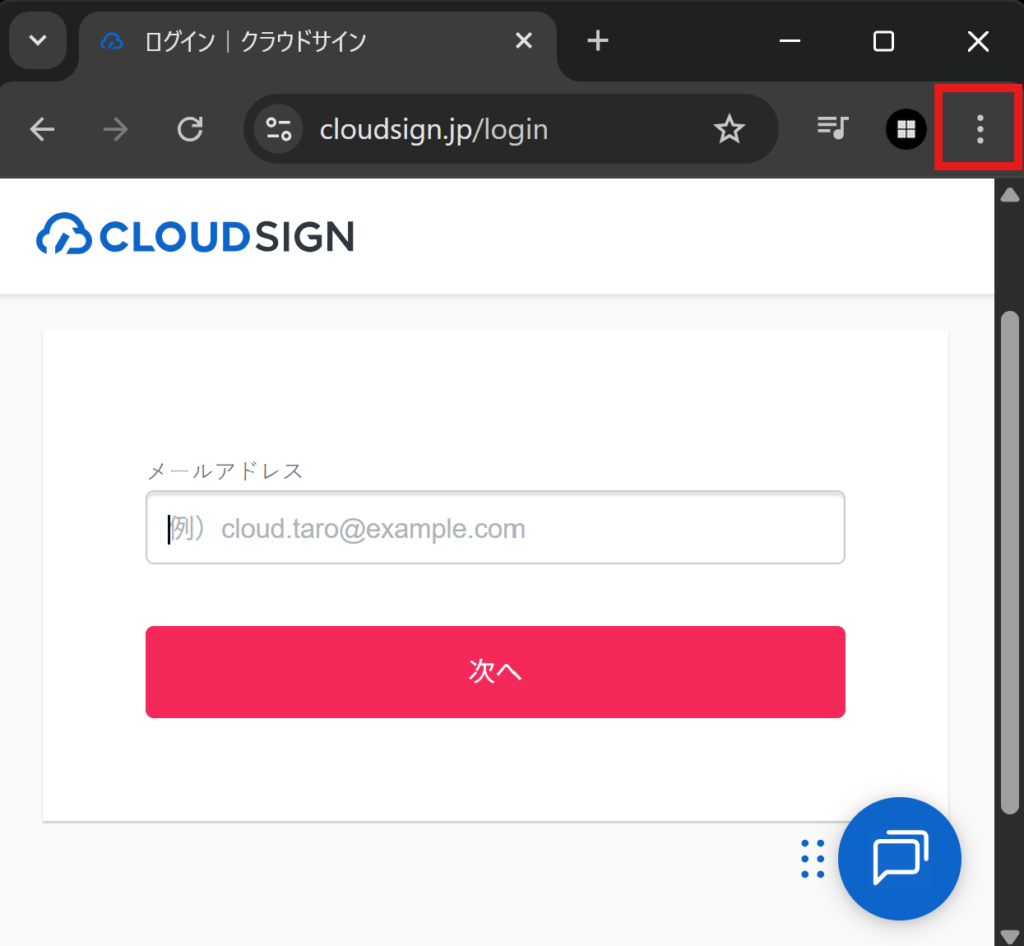Open the tab search dropdown chevron

(x=38, y=41)
